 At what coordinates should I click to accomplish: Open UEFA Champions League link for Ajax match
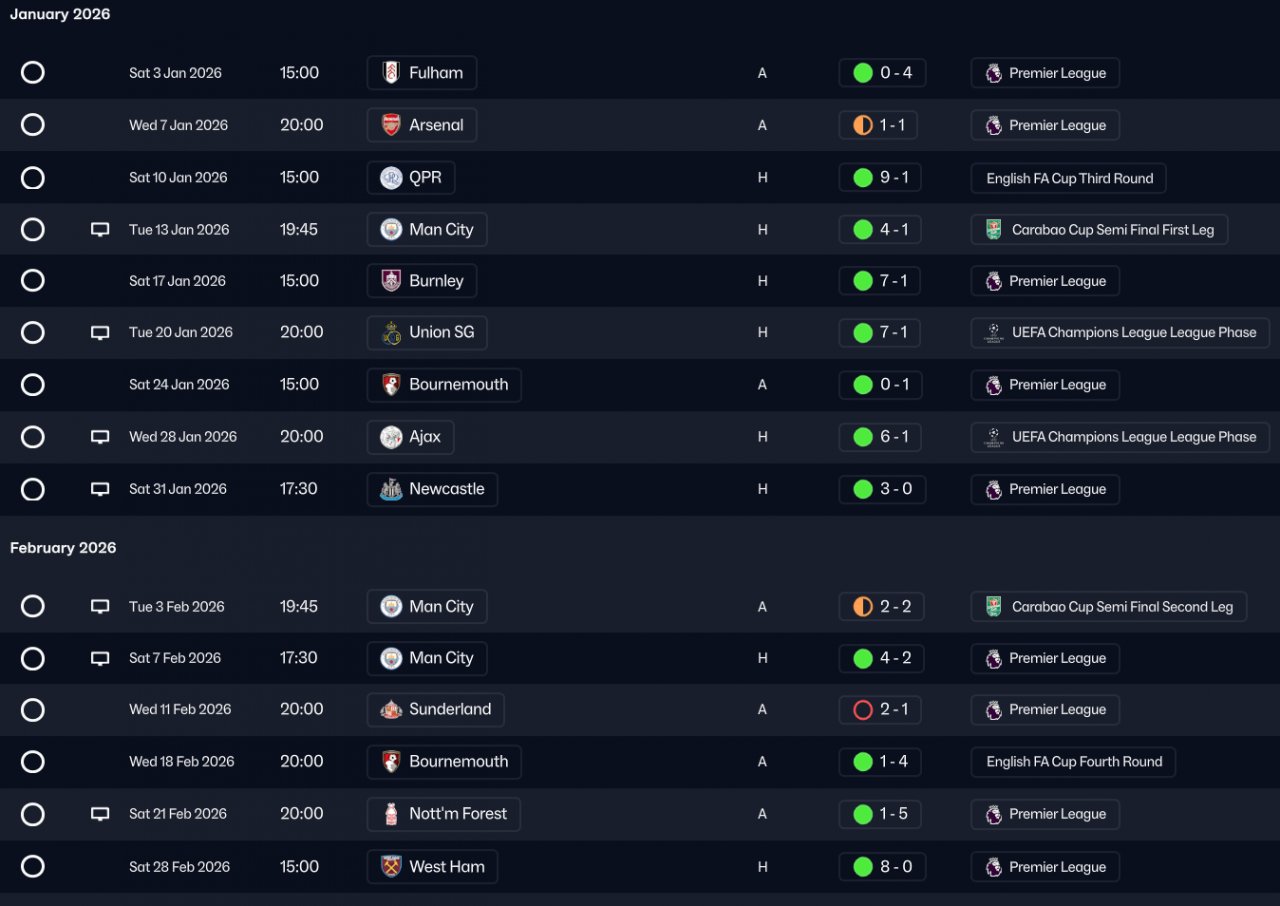[1120, 437]
